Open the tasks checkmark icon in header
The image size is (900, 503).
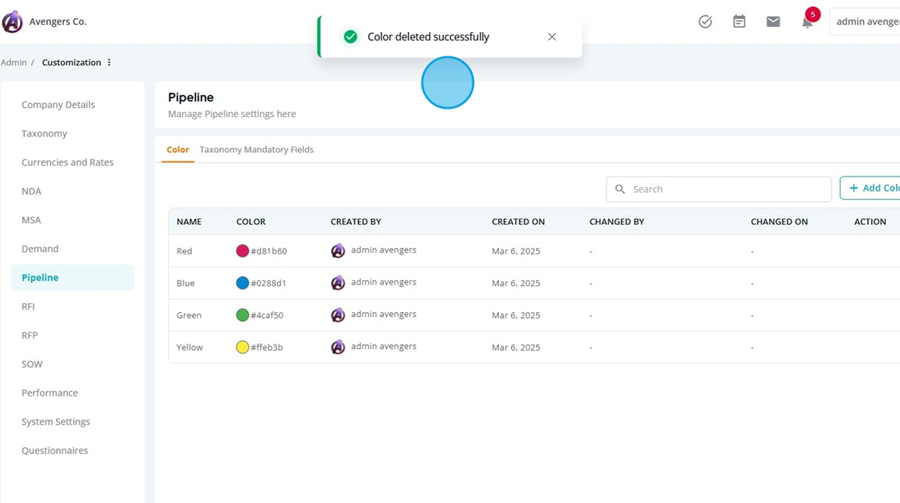tap(705, 22)
